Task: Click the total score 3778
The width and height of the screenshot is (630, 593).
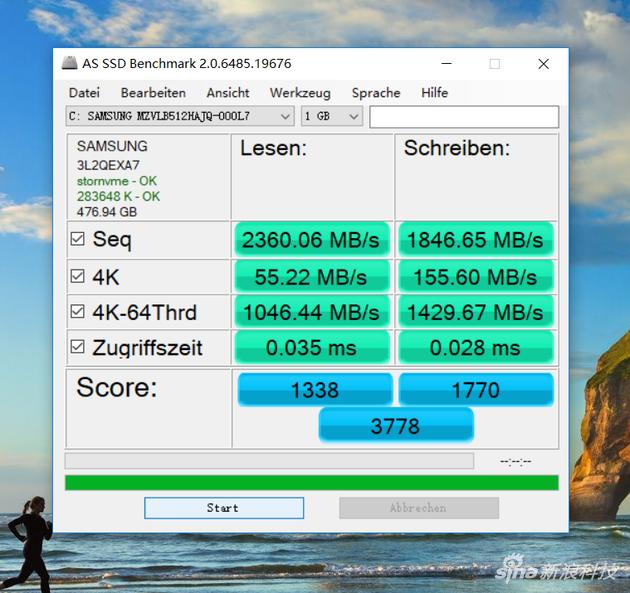Action: tap(396, 425)
